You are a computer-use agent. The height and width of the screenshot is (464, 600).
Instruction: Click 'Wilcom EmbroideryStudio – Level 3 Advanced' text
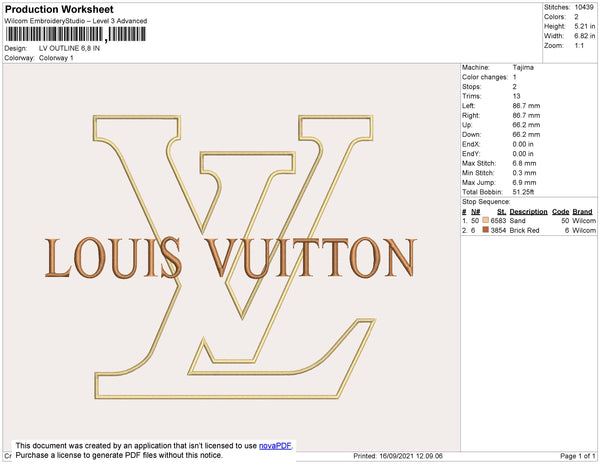click(76, 21)
